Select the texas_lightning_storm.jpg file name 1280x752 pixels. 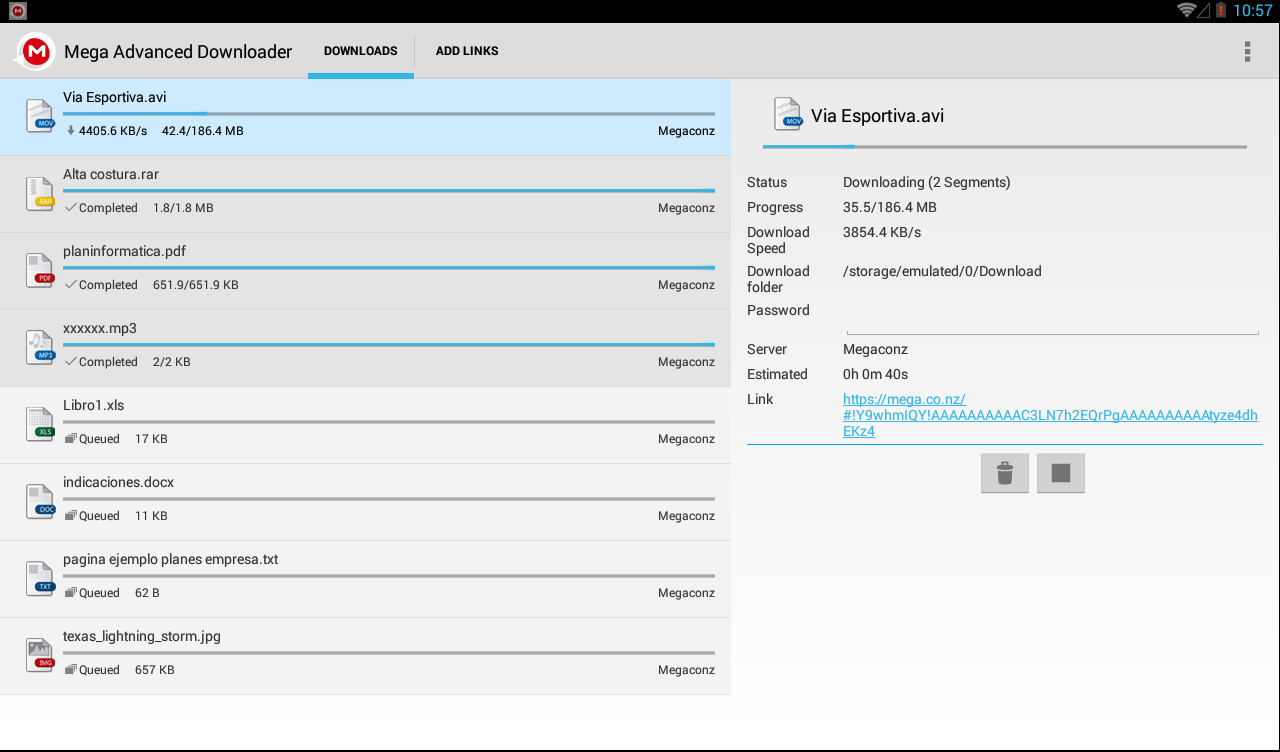point(142,636)
